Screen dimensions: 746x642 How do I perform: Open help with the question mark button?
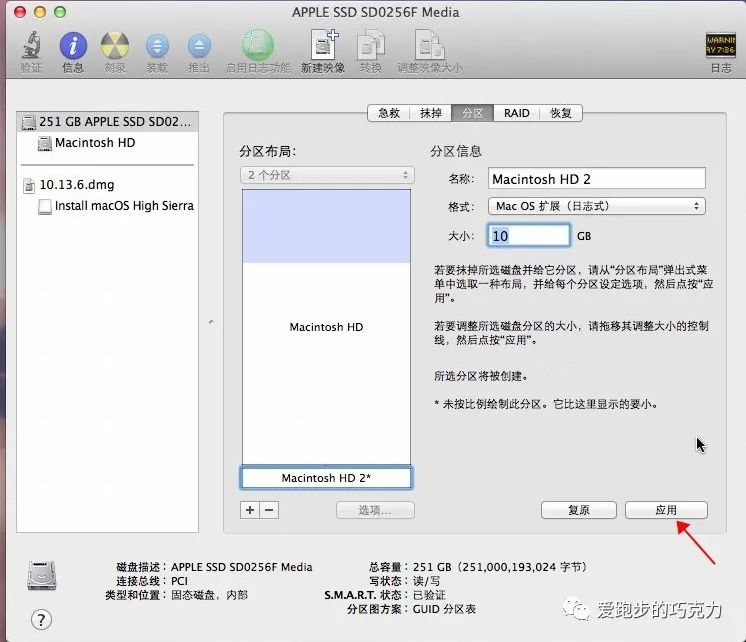[41, 620]
